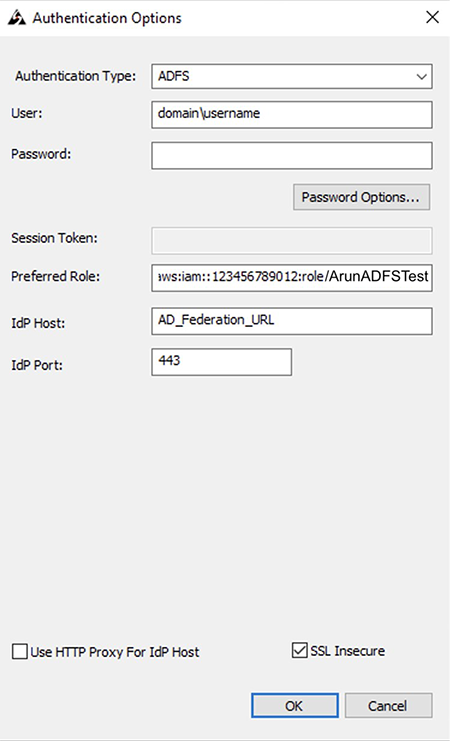Select the empty Password input field
This screenshot has height=742, width=450.
(x=291, y=155)
